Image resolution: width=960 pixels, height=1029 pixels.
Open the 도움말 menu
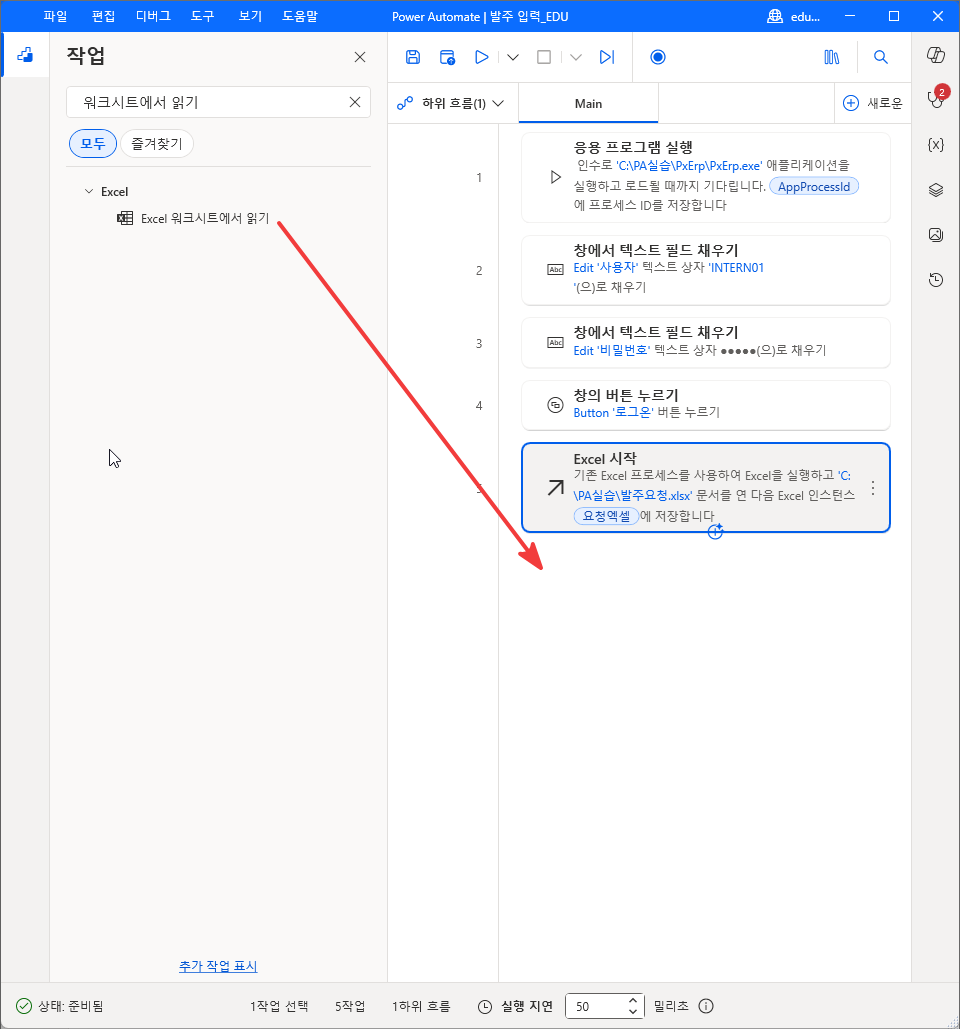300,16
